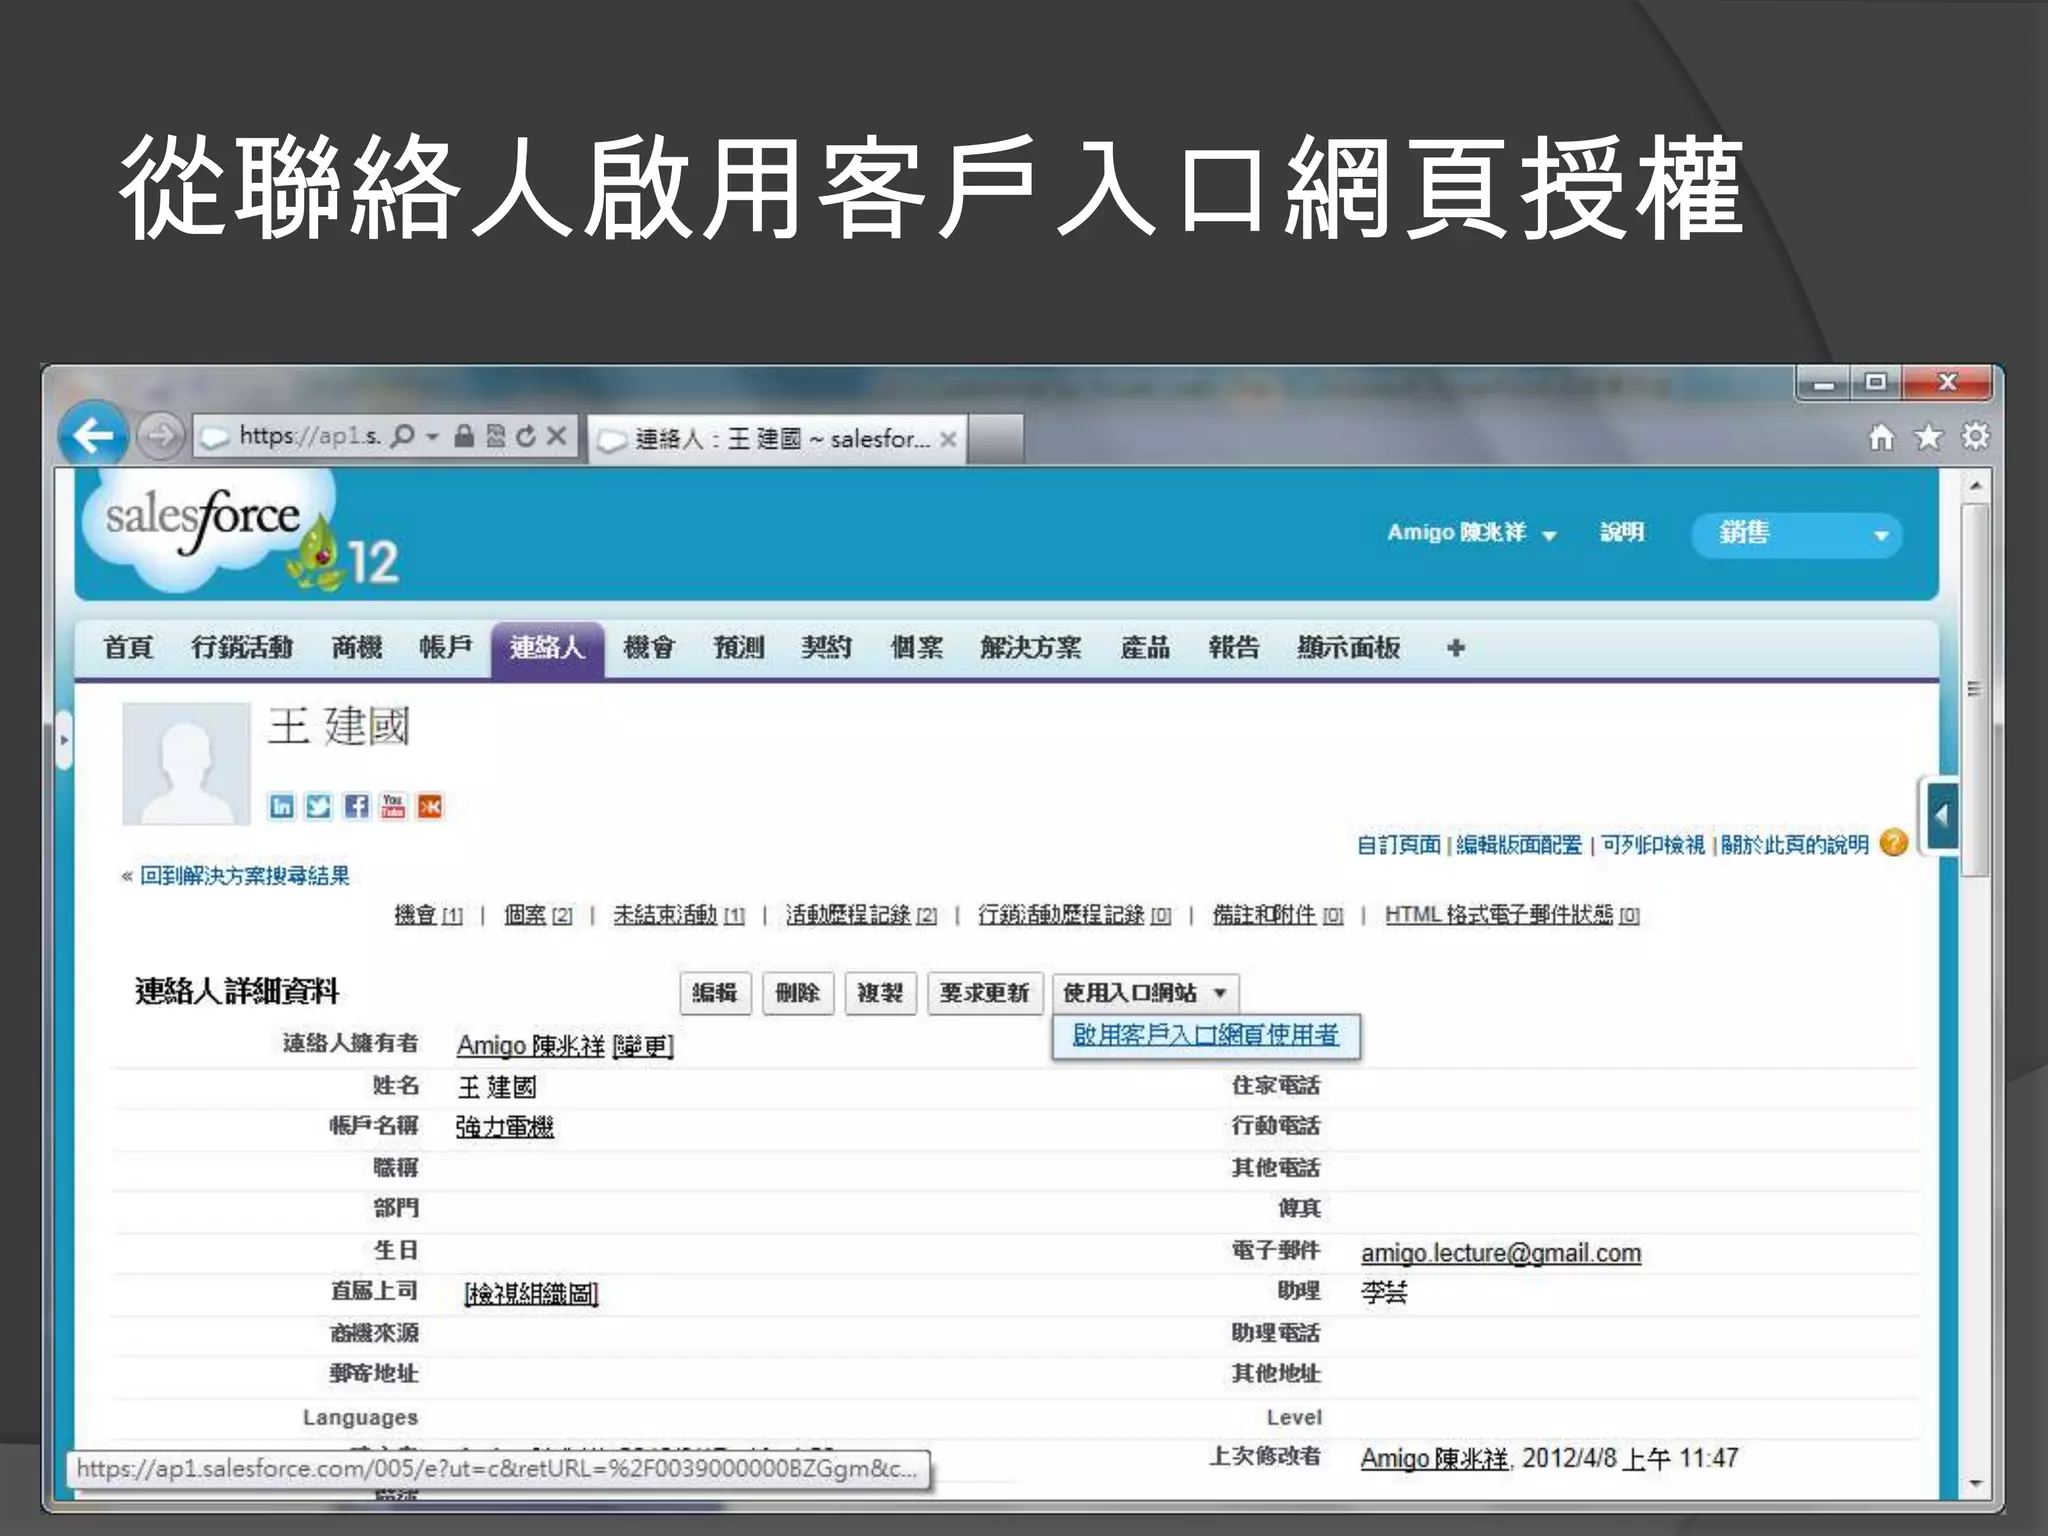Click the padlock security icon

tap(464, 436)
